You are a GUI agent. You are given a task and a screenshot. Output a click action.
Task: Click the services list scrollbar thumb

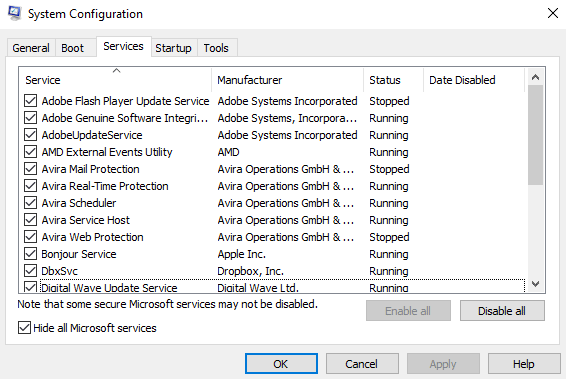535,135
